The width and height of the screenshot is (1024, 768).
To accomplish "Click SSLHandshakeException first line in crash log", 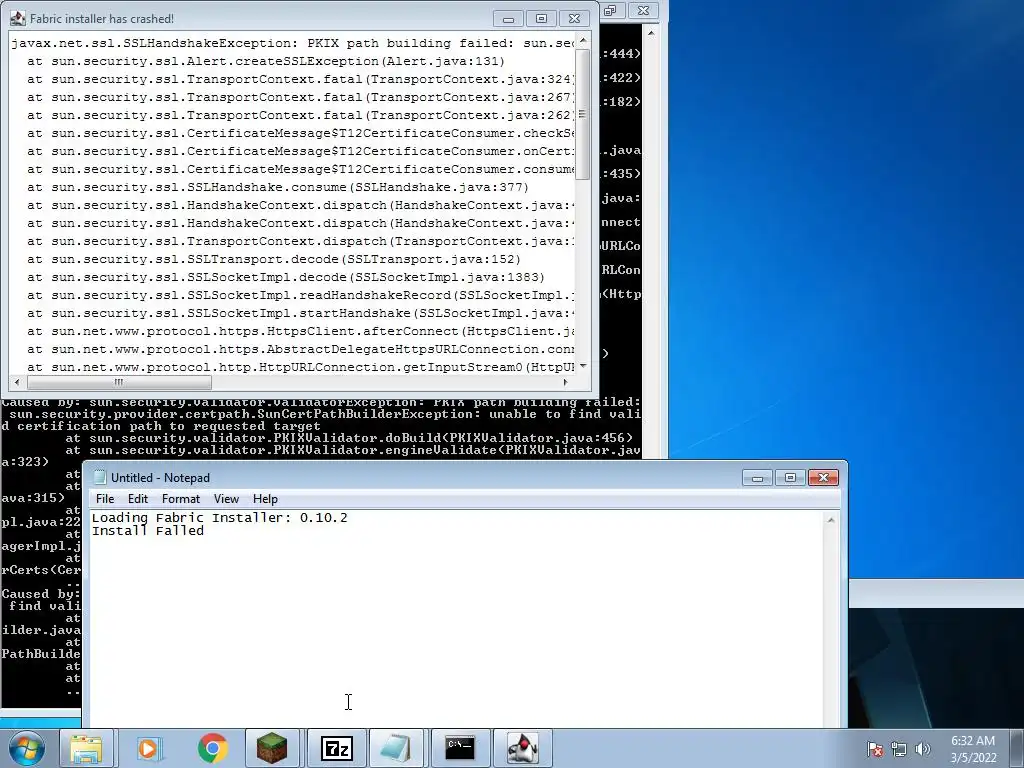I will (293, 43).
